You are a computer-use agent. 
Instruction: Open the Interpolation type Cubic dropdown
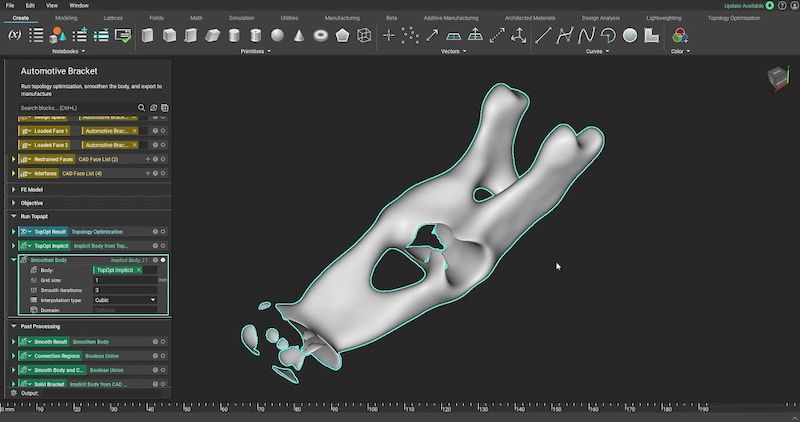[125, 300]
